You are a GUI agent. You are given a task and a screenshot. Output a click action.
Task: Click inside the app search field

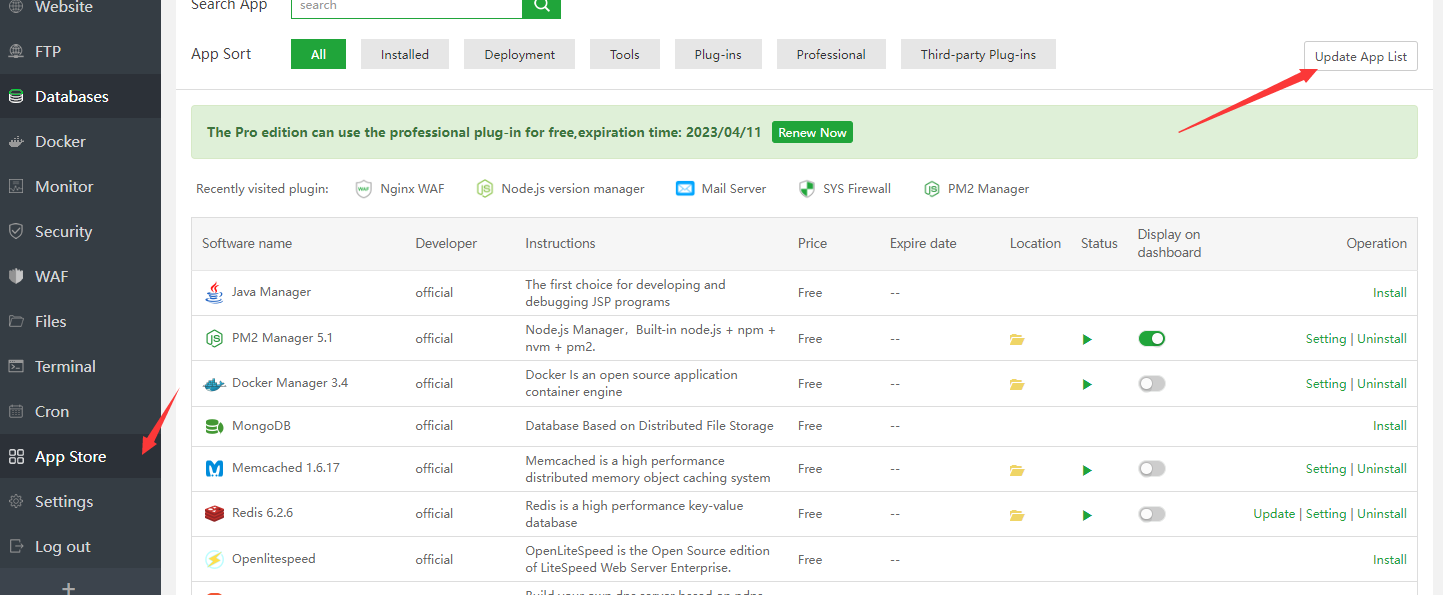tap(405, 6)
